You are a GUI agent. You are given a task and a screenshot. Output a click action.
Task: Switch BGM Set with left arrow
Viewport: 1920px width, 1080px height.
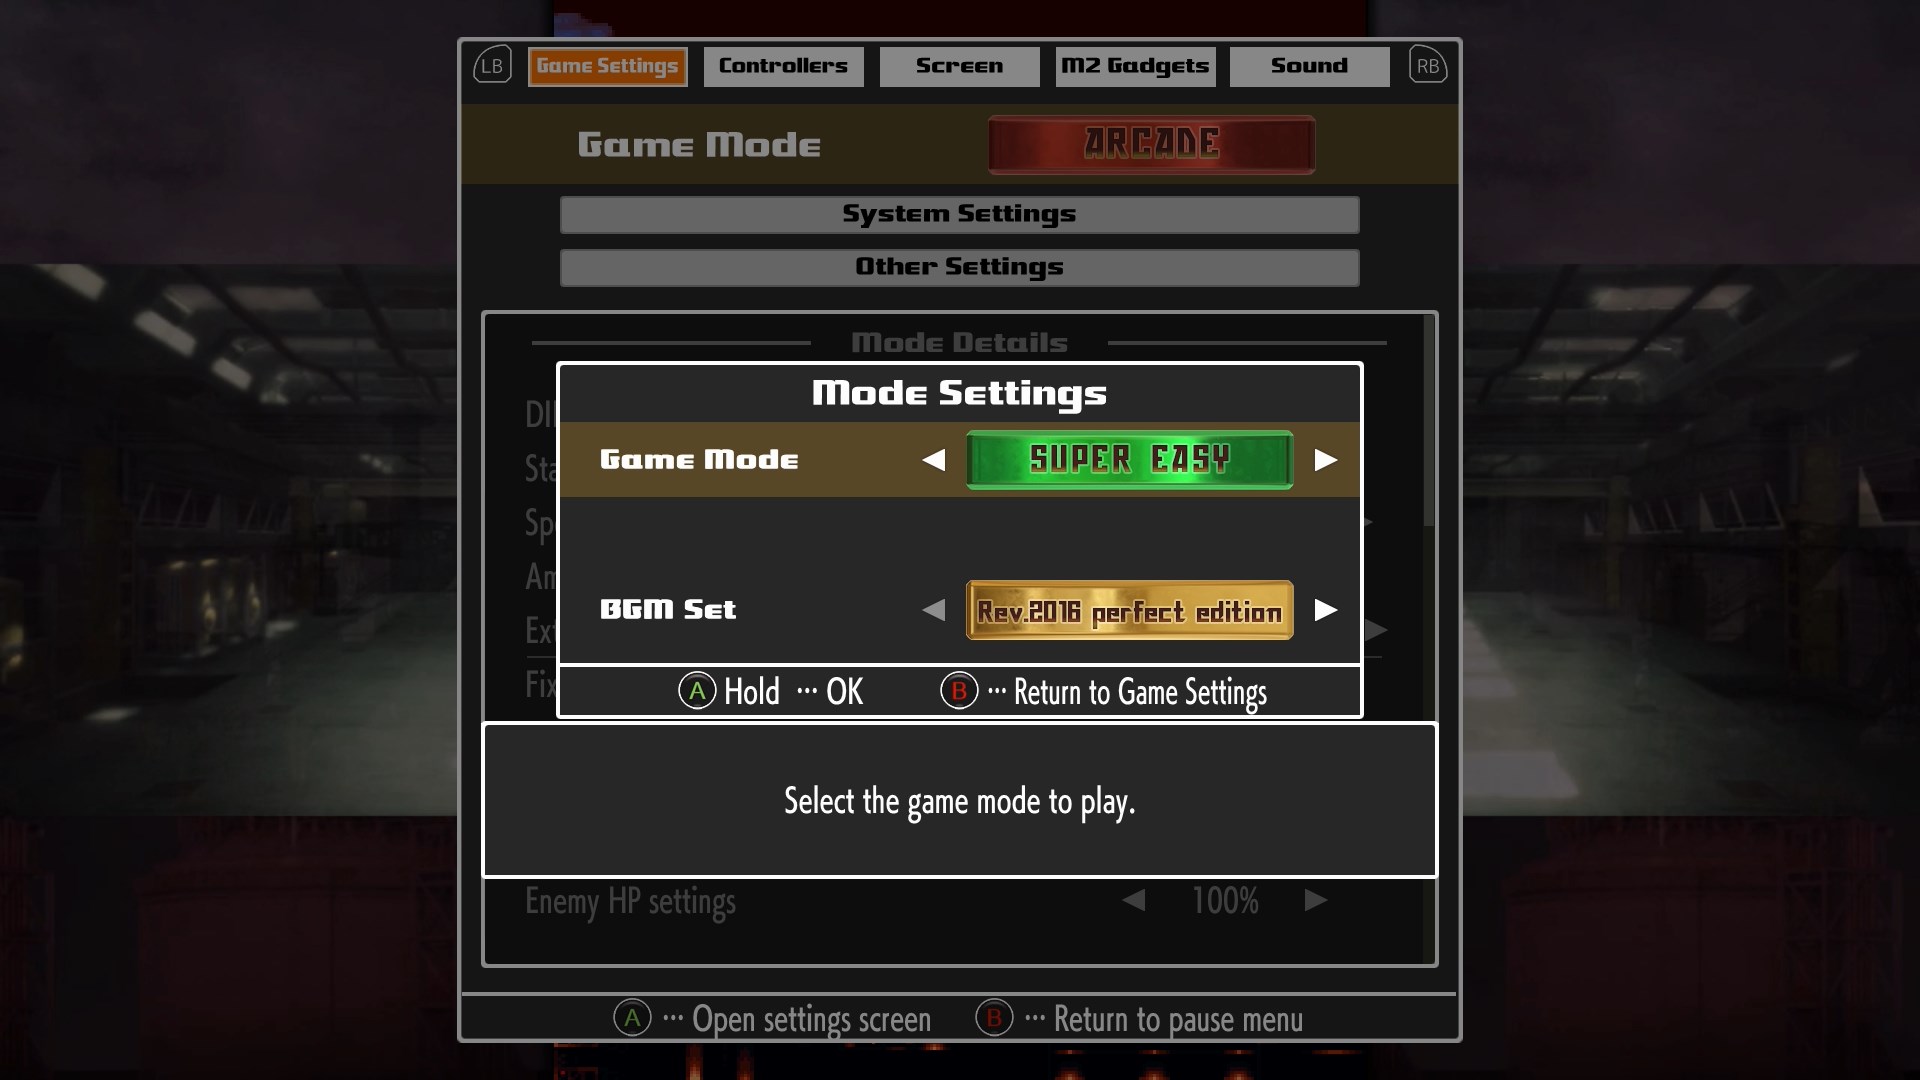[934, 610]
